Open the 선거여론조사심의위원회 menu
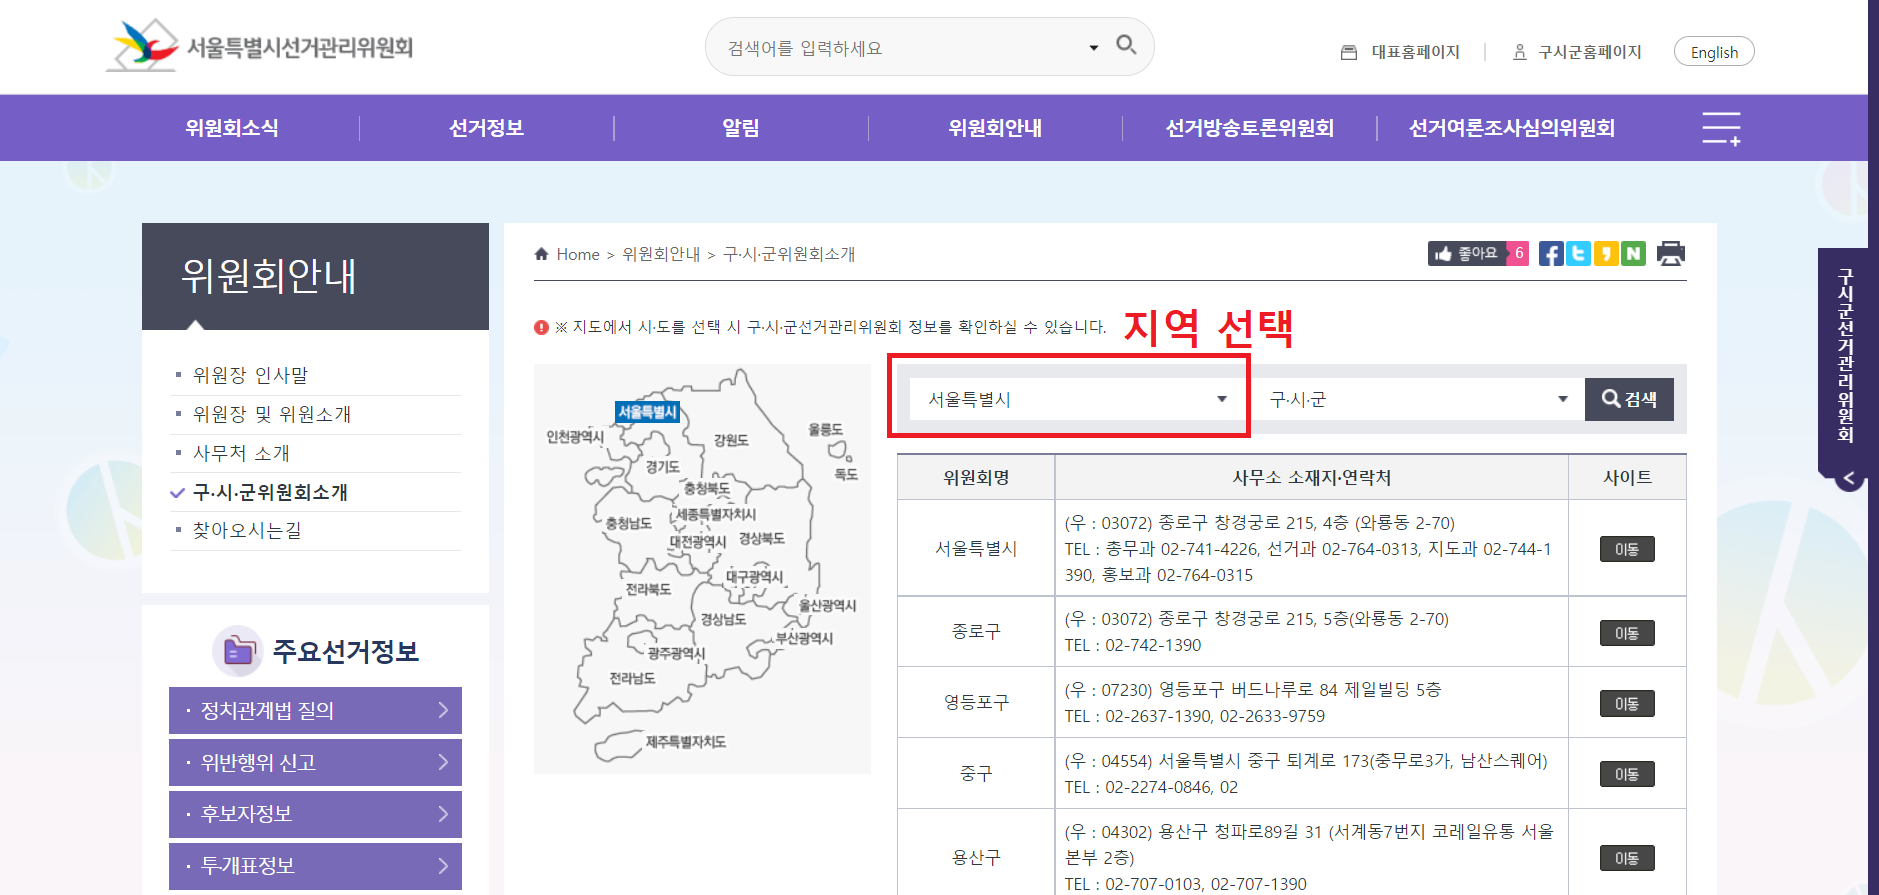The height and width of the screenshot is (895, 1879). [x=1512, y=128]
